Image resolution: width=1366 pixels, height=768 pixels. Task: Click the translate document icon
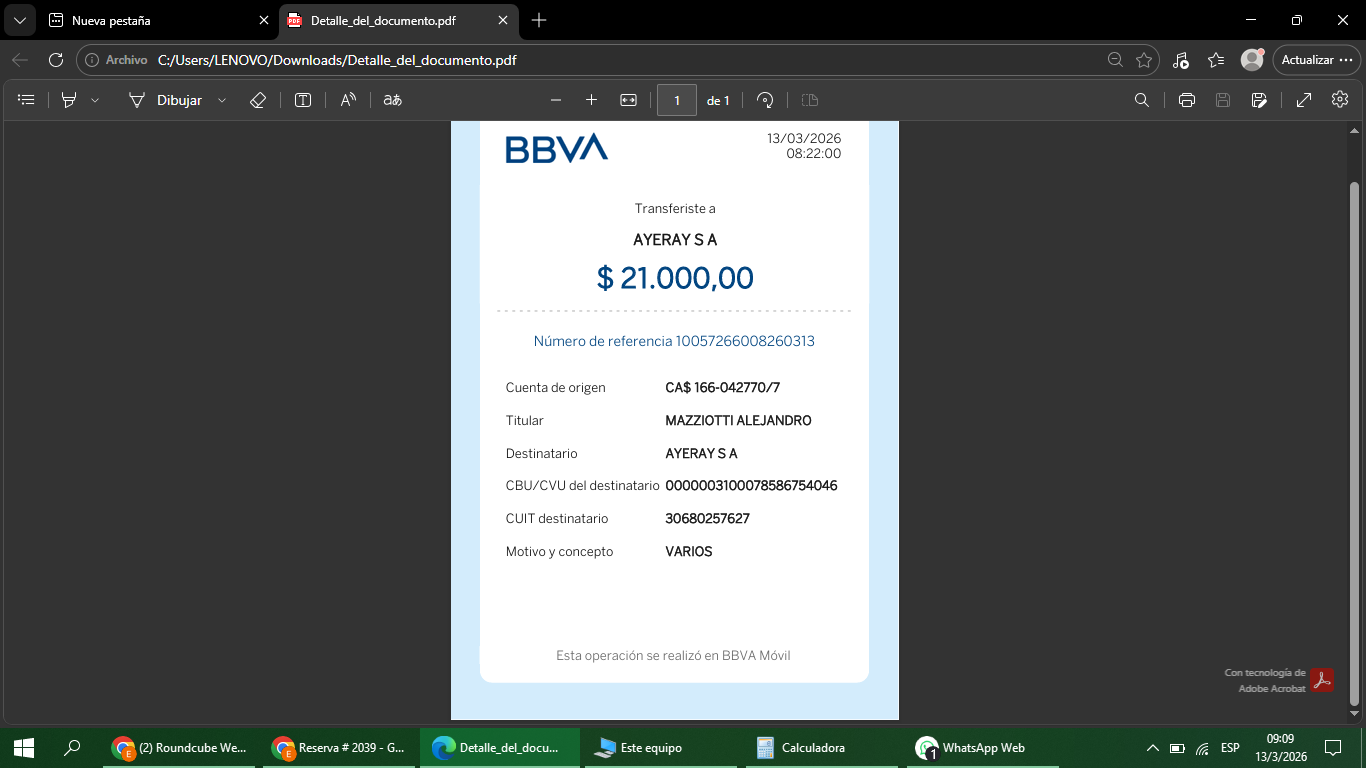click(393, 100)
